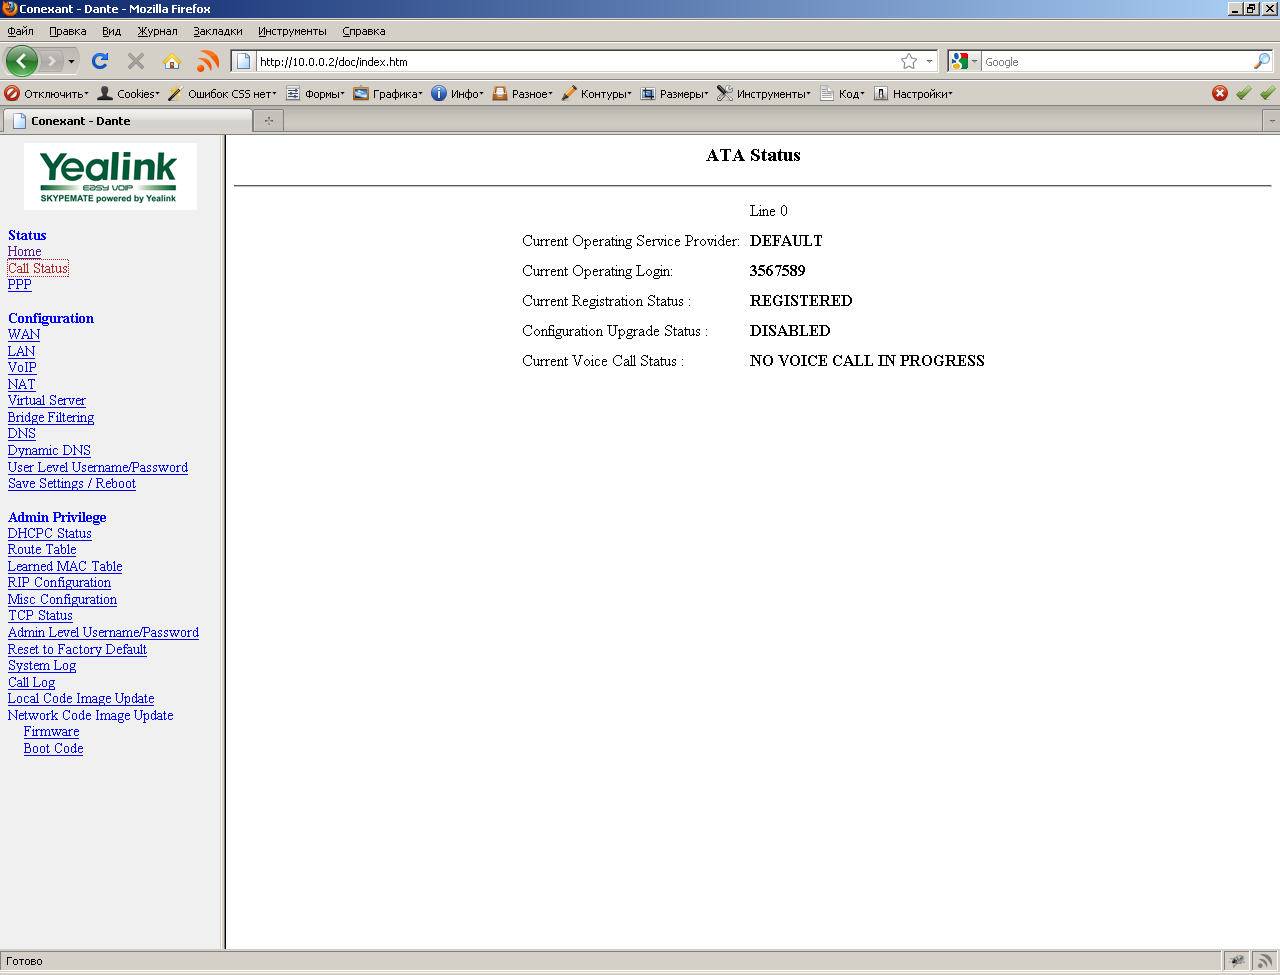Open the list all tabs dropdown arrow
Screen dimensions: 1280x975
pyautogui.click(x=1272, y=121)
